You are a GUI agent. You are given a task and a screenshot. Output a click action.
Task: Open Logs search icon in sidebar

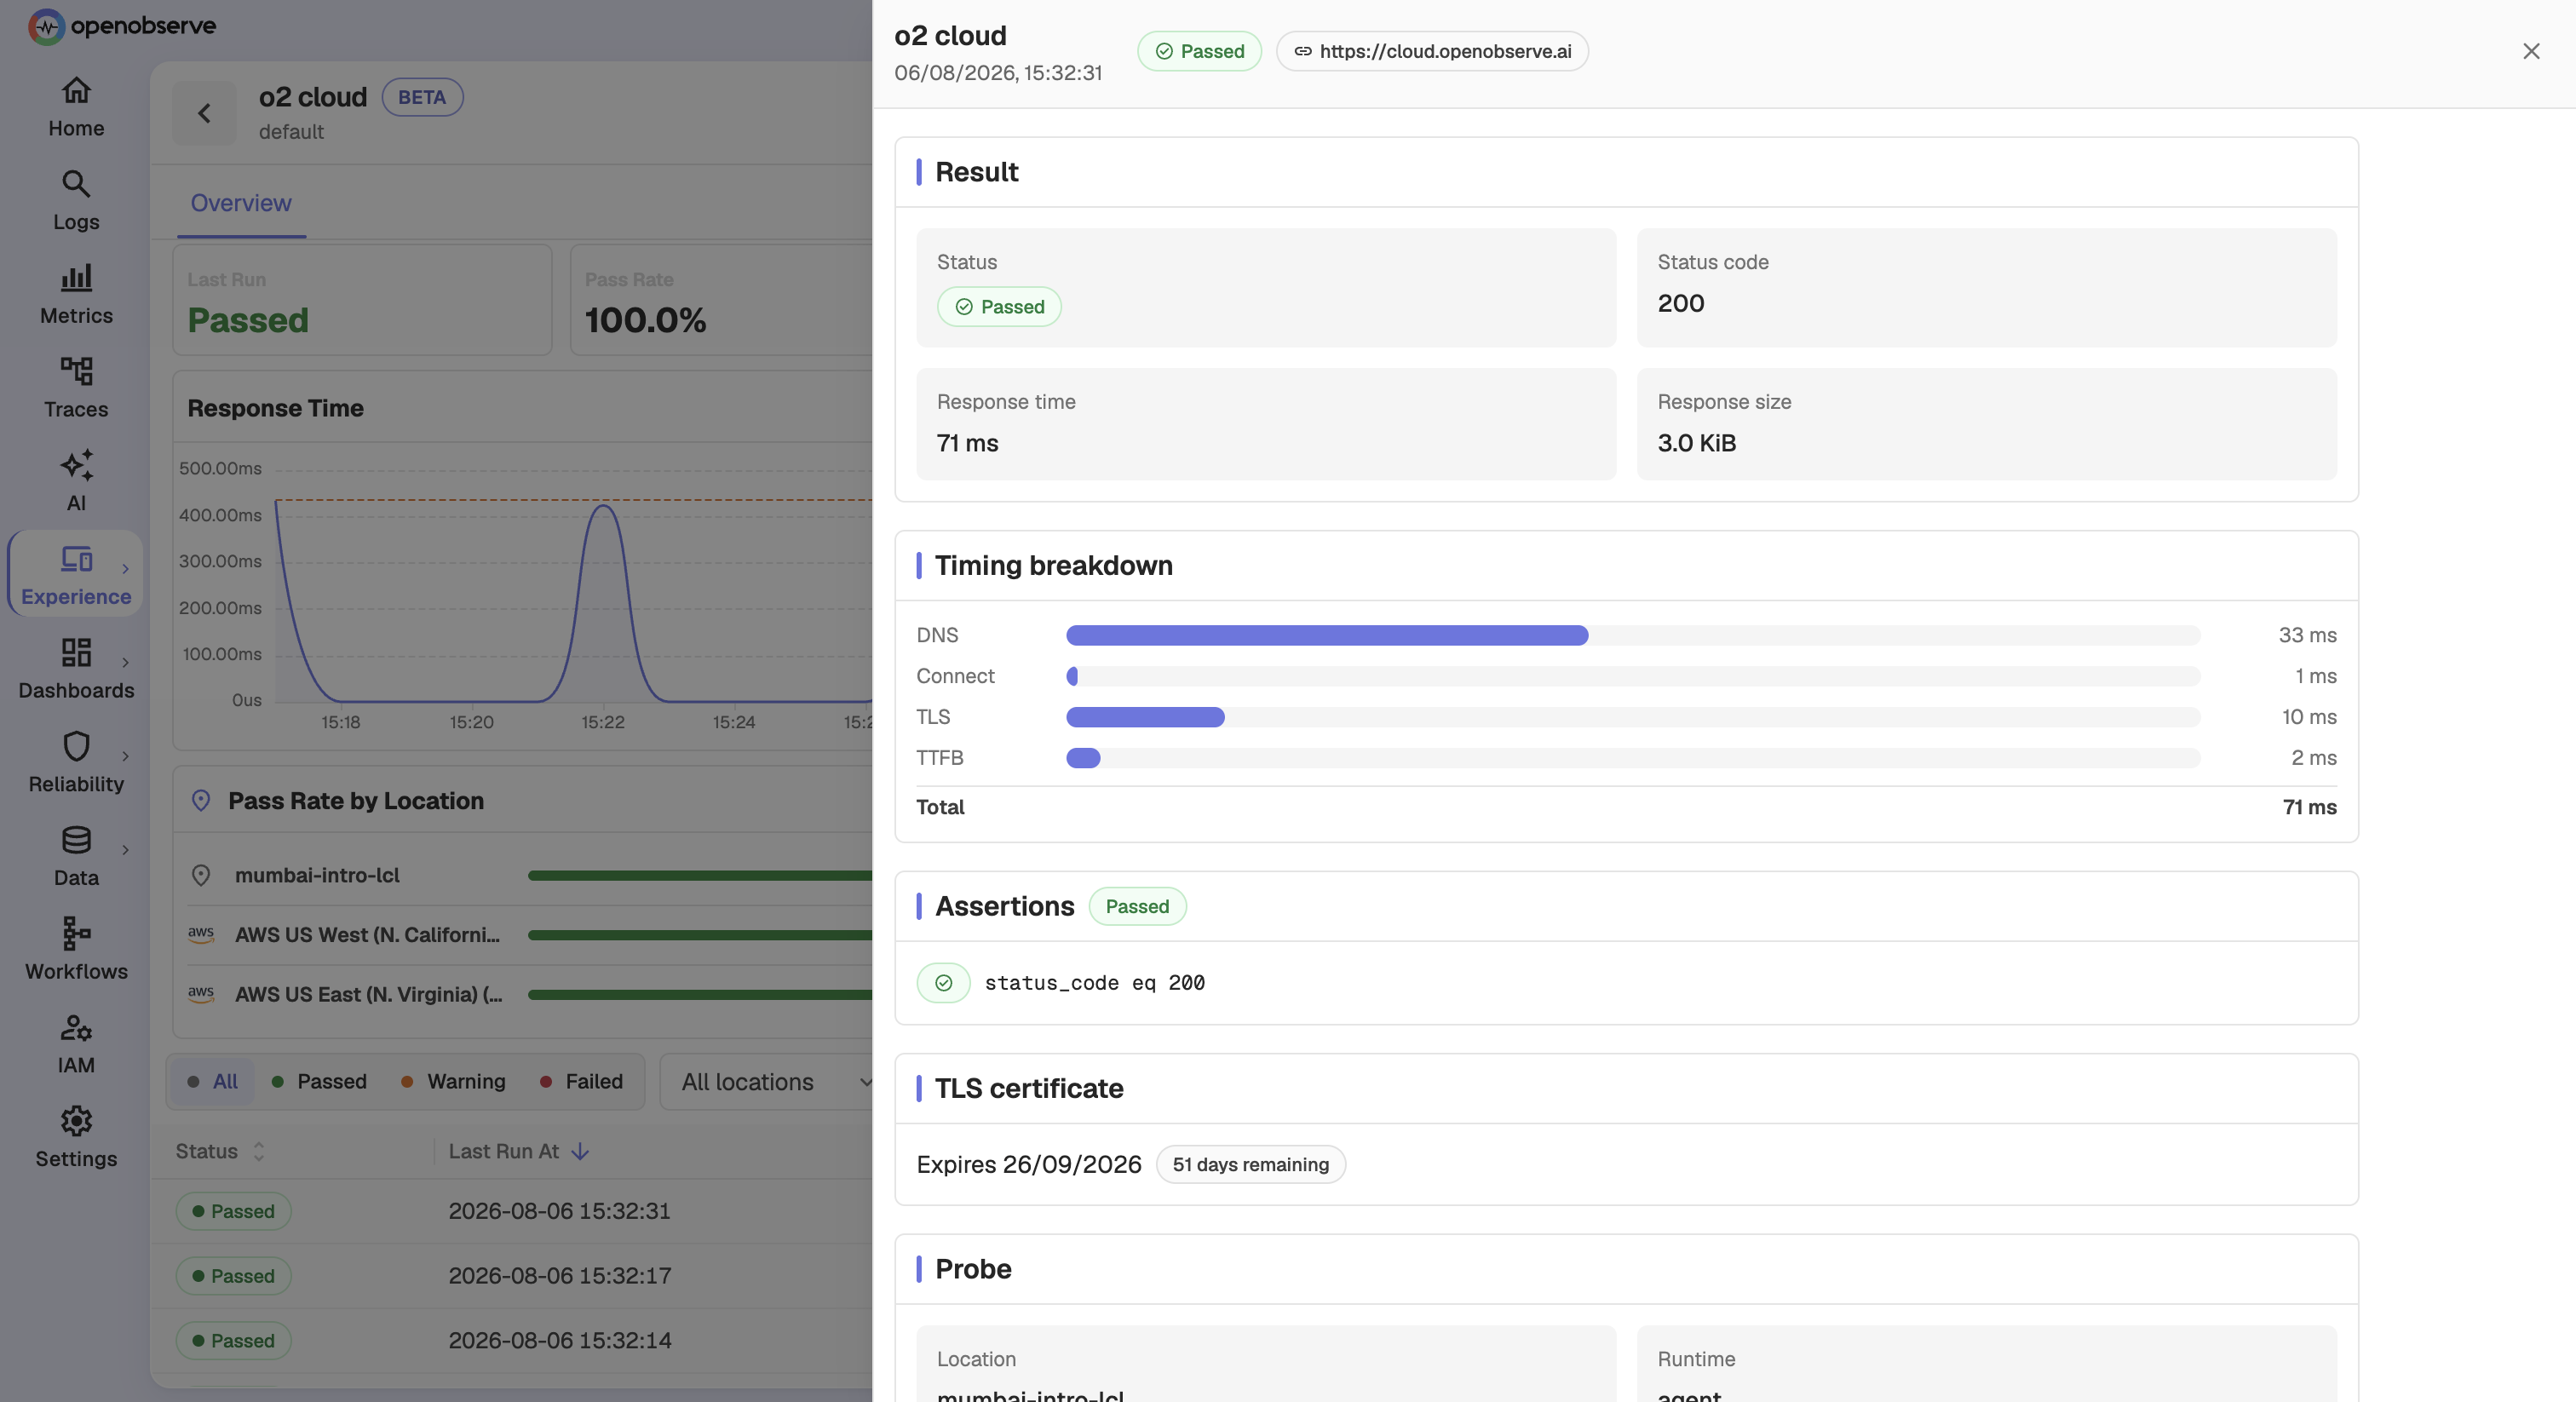click(76, 184)
